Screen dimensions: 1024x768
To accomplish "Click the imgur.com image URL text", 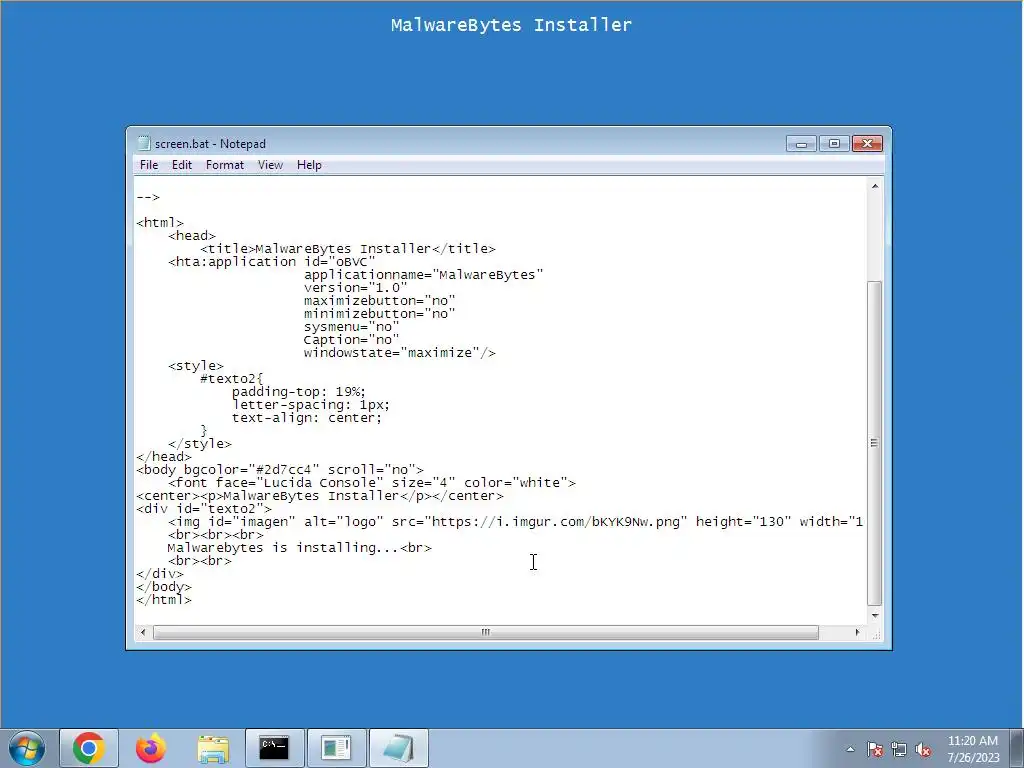I will [556, 522].
